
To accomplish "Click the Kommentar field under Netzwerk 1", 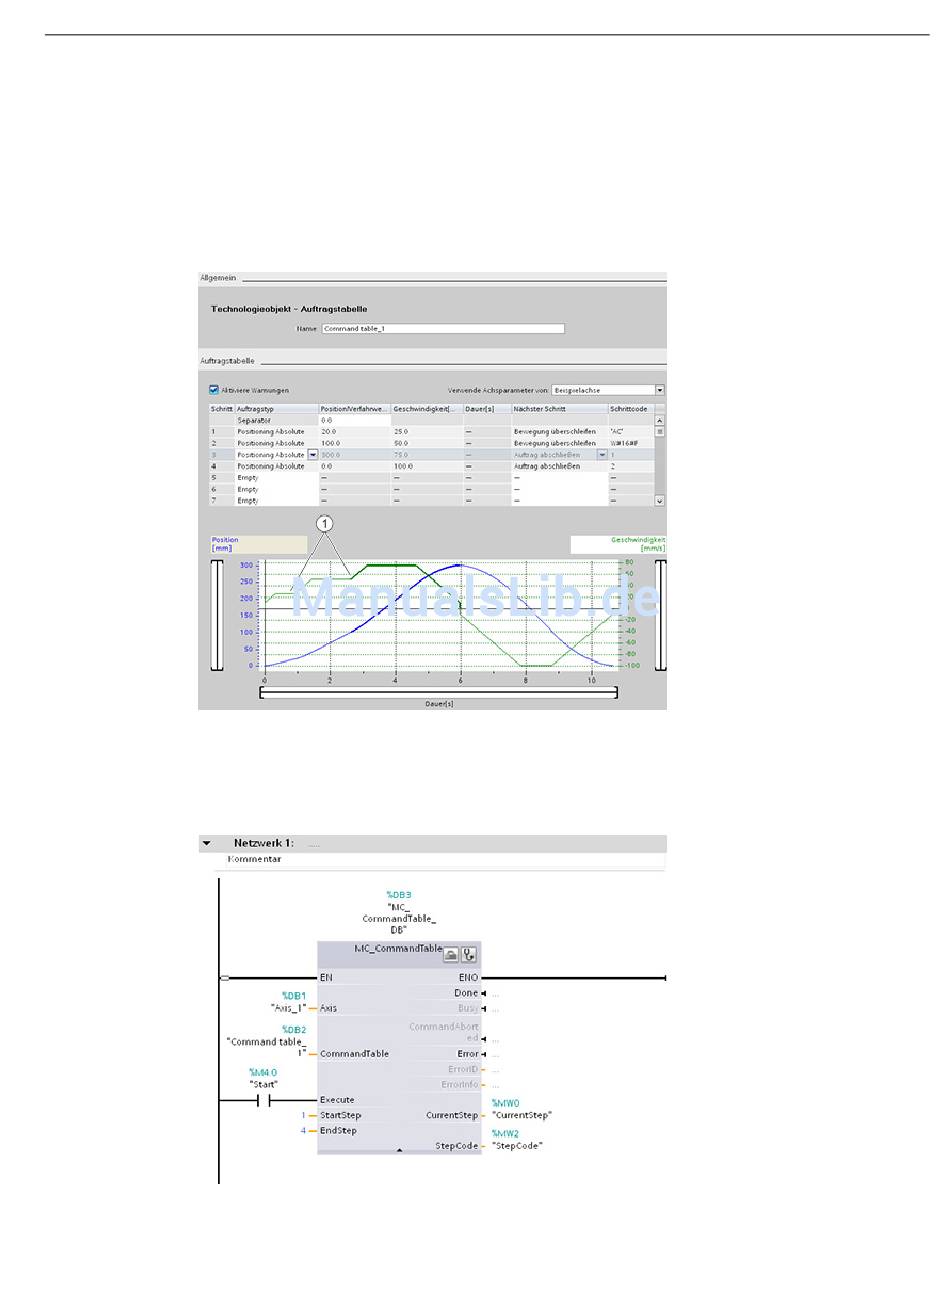I will (439, 859).
